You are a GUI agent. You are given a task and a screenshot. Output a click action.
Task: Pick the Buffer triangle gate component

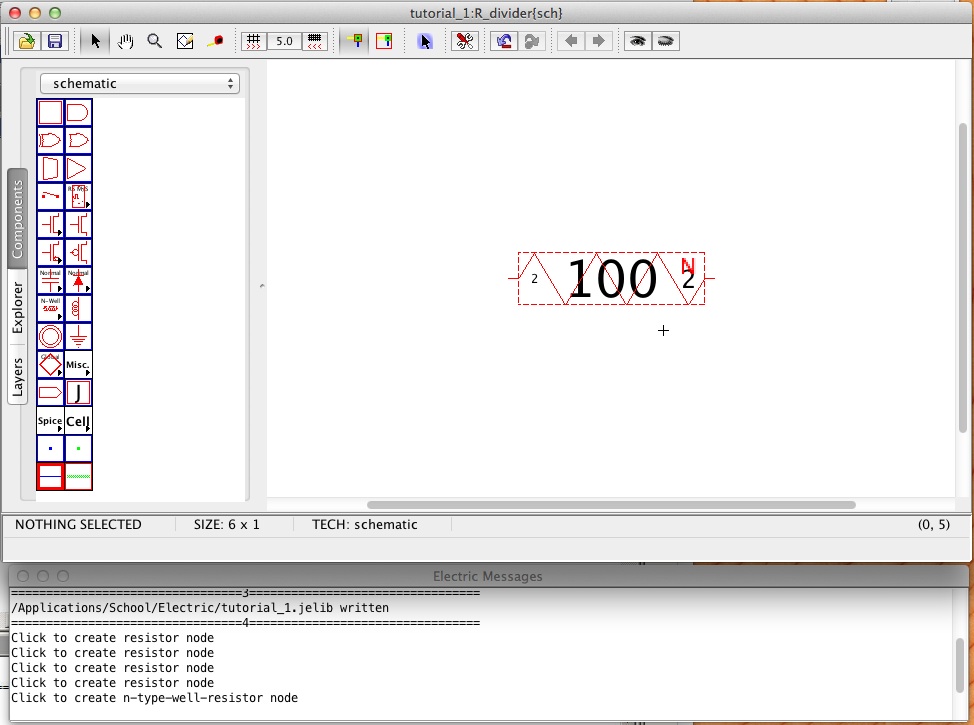[78, 168]
